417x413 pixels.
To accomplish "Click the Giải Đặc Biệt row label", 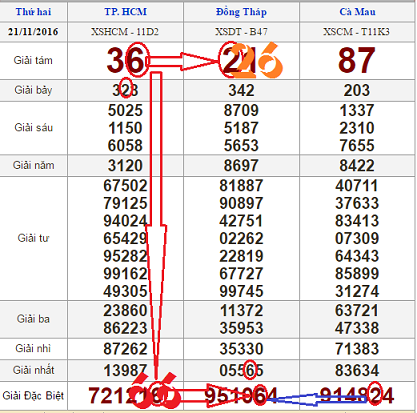I will 33,396.
